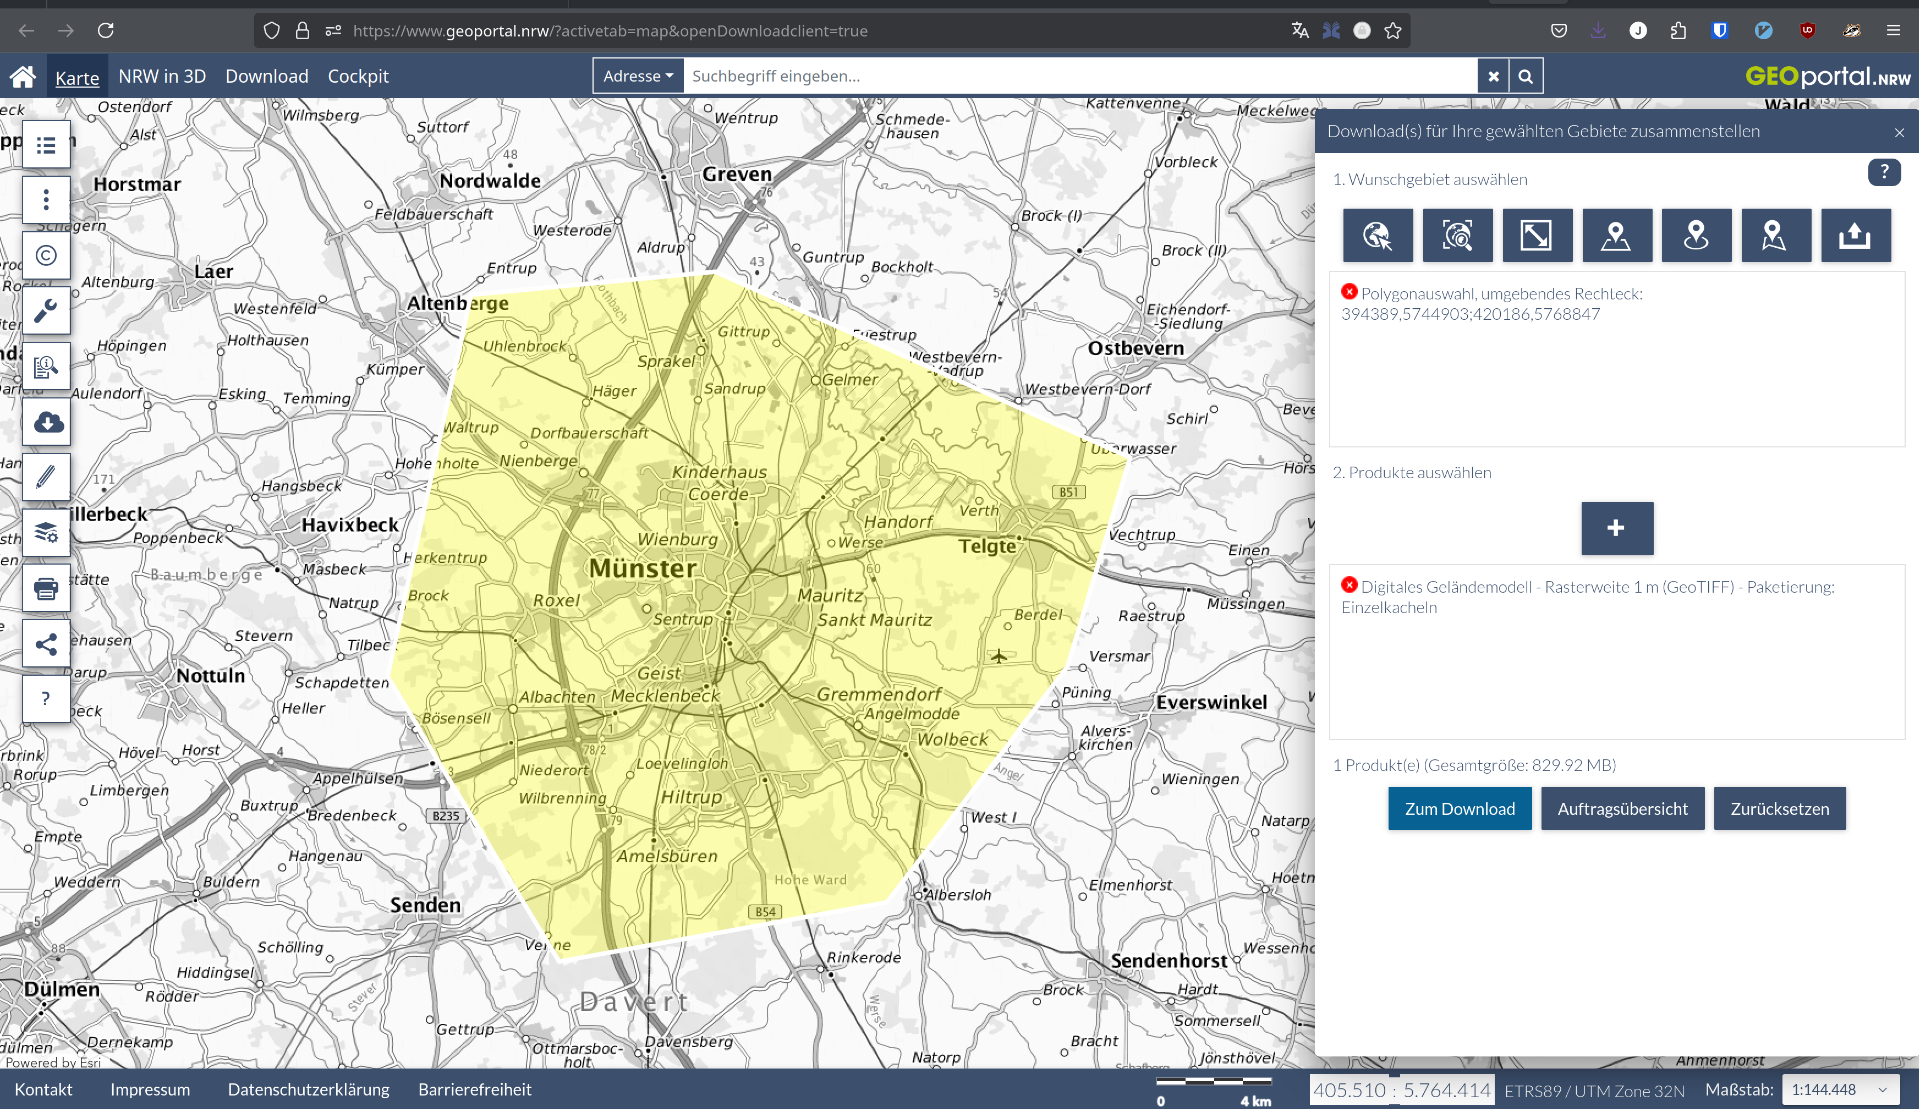The height and width of the screenshot is (1109, 1919).
Task: Select the polygon area marker tool
Action: (x=1617, y=236)
